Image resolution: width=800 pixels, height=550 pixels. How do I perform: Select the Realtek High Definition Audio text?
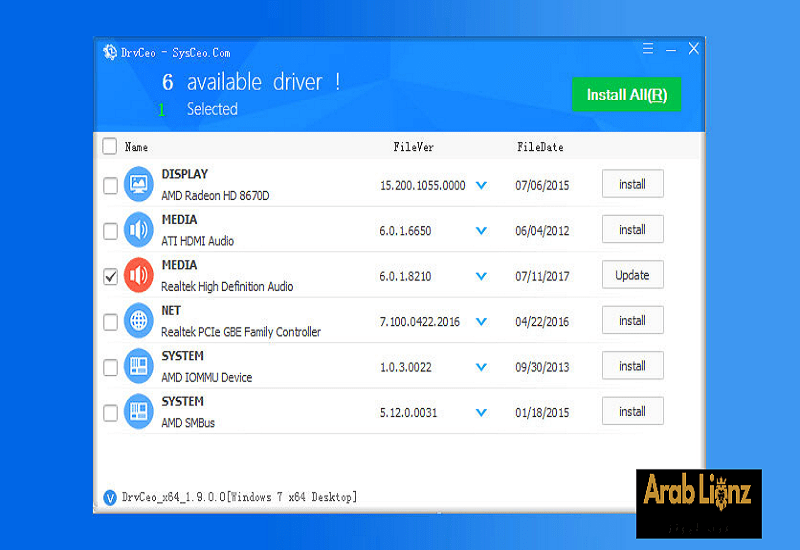point(227,286)
